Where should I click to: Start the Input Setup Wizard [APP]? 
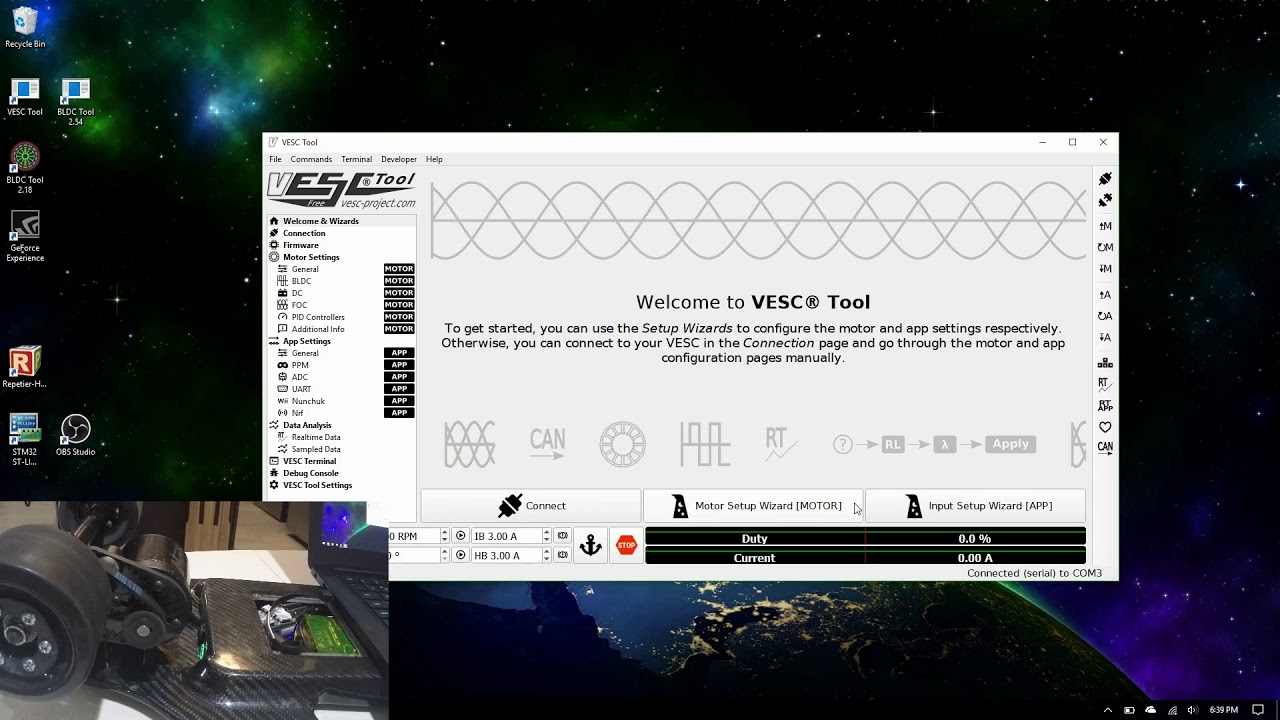coord(975,506)
